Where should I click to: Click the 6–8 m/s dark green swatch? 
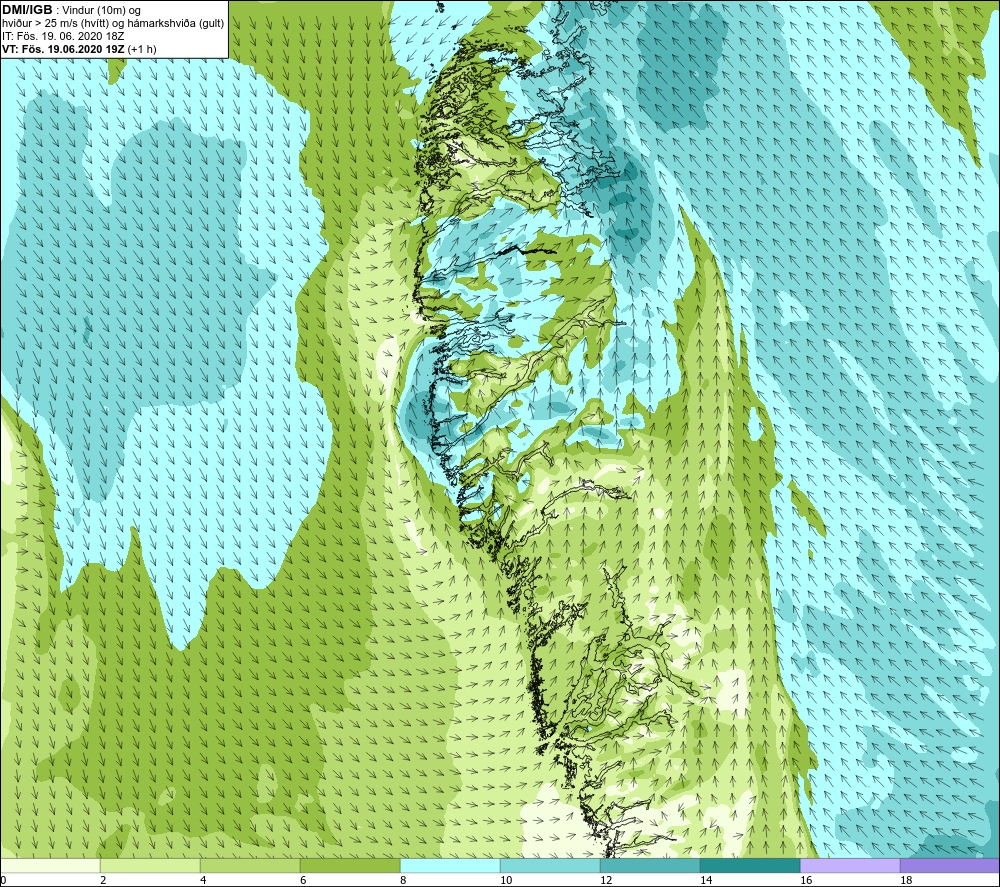tap(350, 865)
